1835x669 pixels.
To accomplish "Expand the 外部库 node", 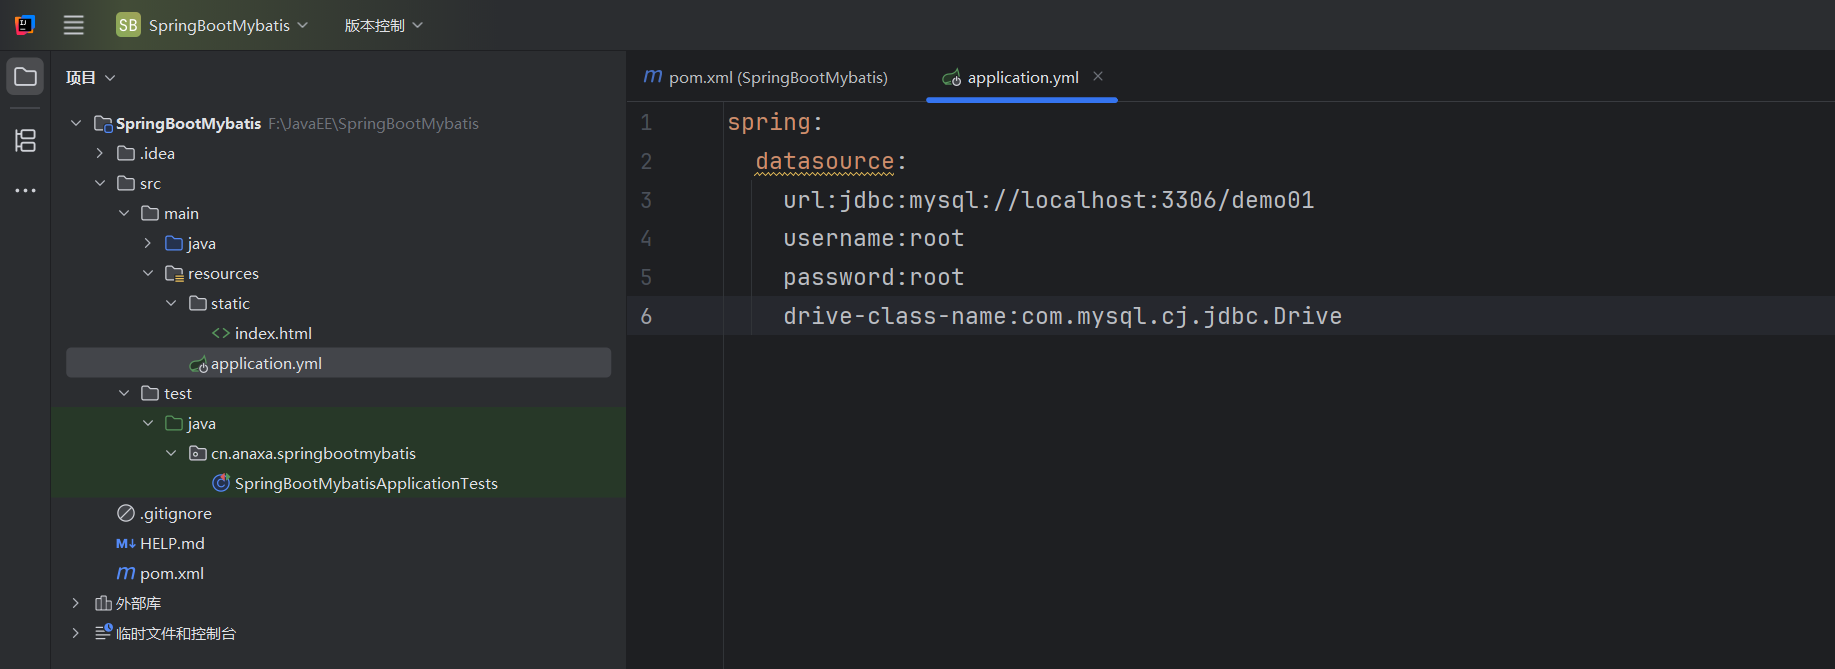I will pos(76,603).
